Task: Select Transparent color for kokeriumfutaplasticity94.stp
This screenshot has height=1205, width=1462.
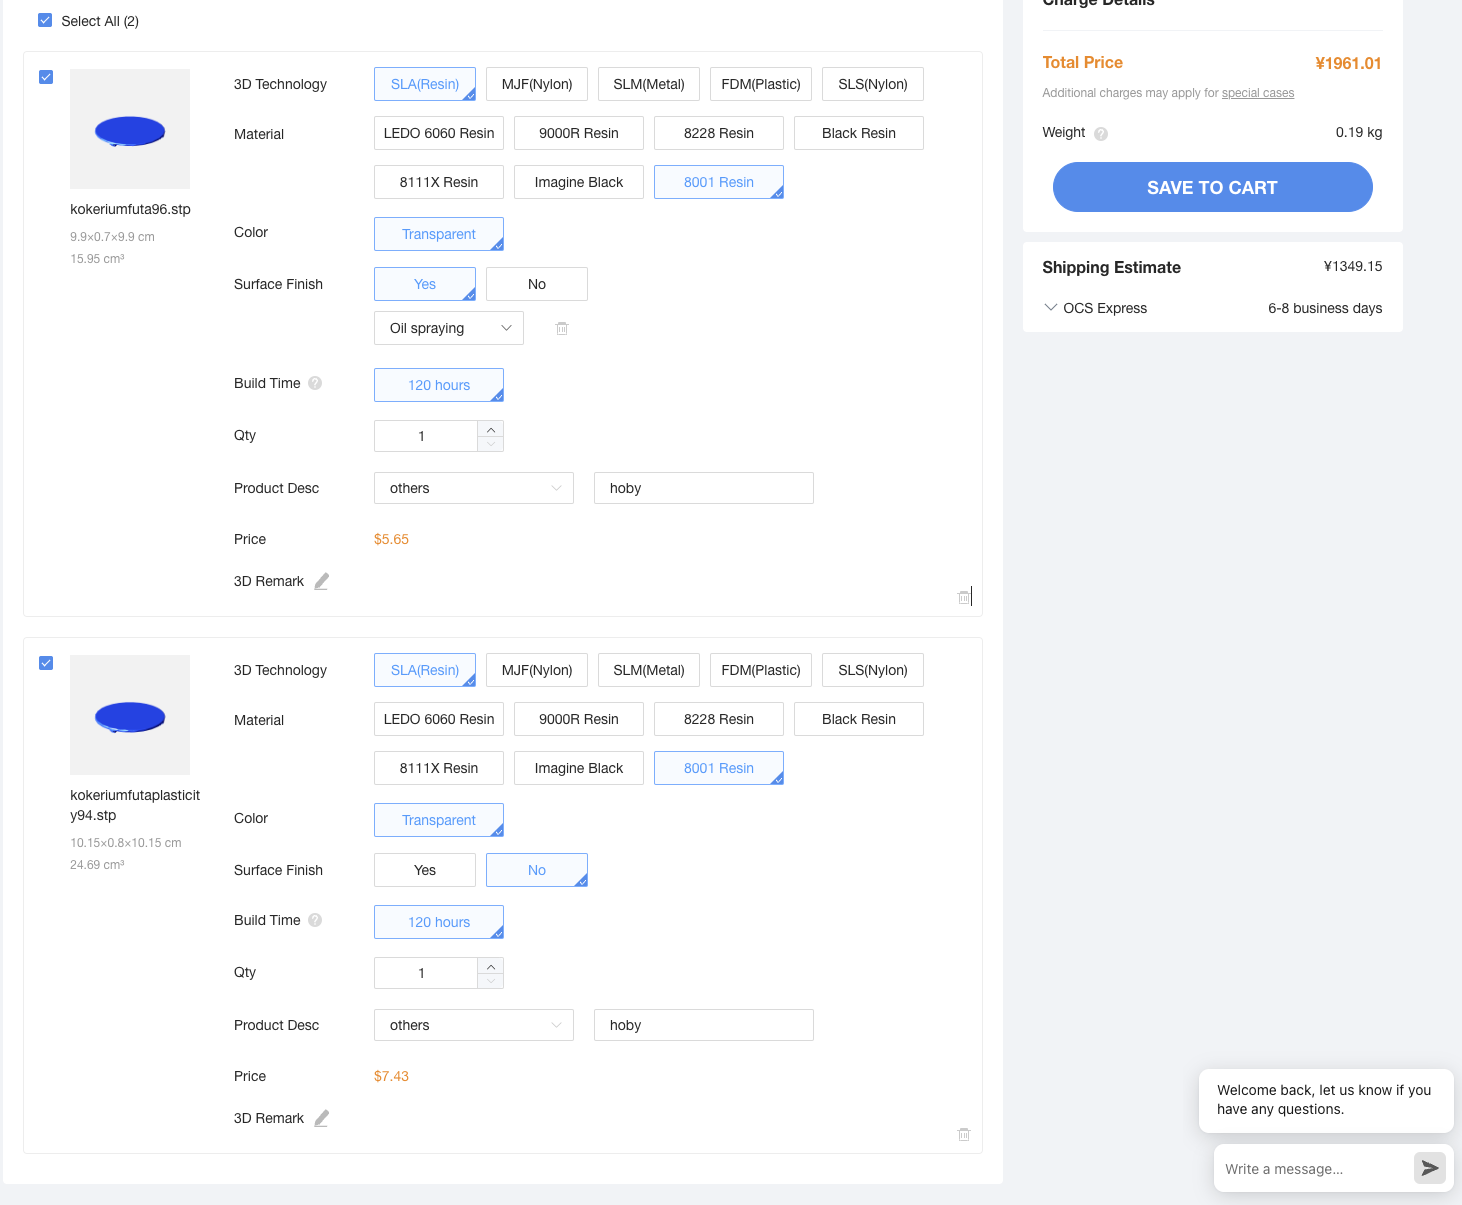Action: pyautogui.click(x=439, y=820)
